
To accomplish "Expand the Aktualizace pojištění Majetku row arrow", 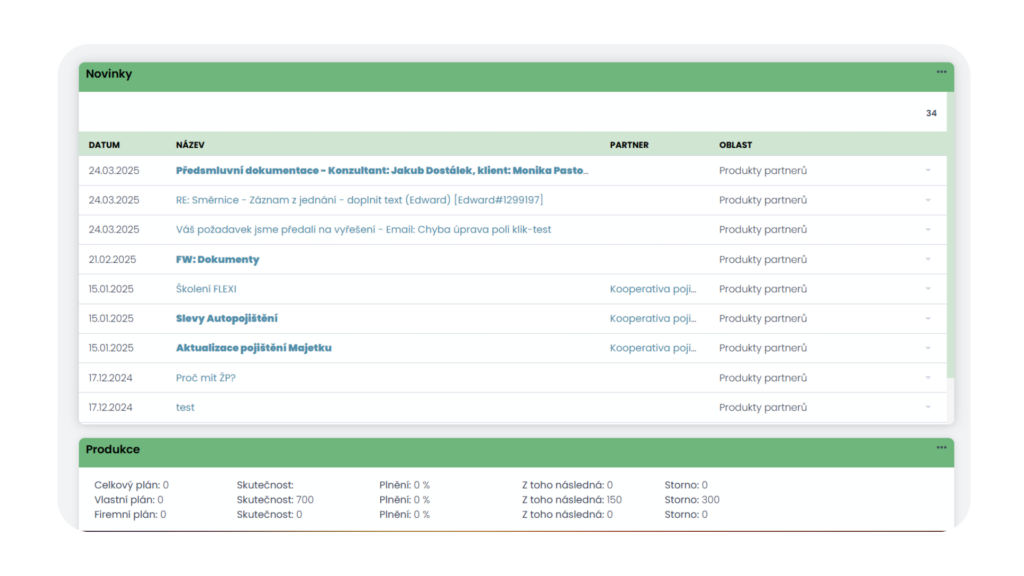I will pyautogui.click(x=928, y=348).
